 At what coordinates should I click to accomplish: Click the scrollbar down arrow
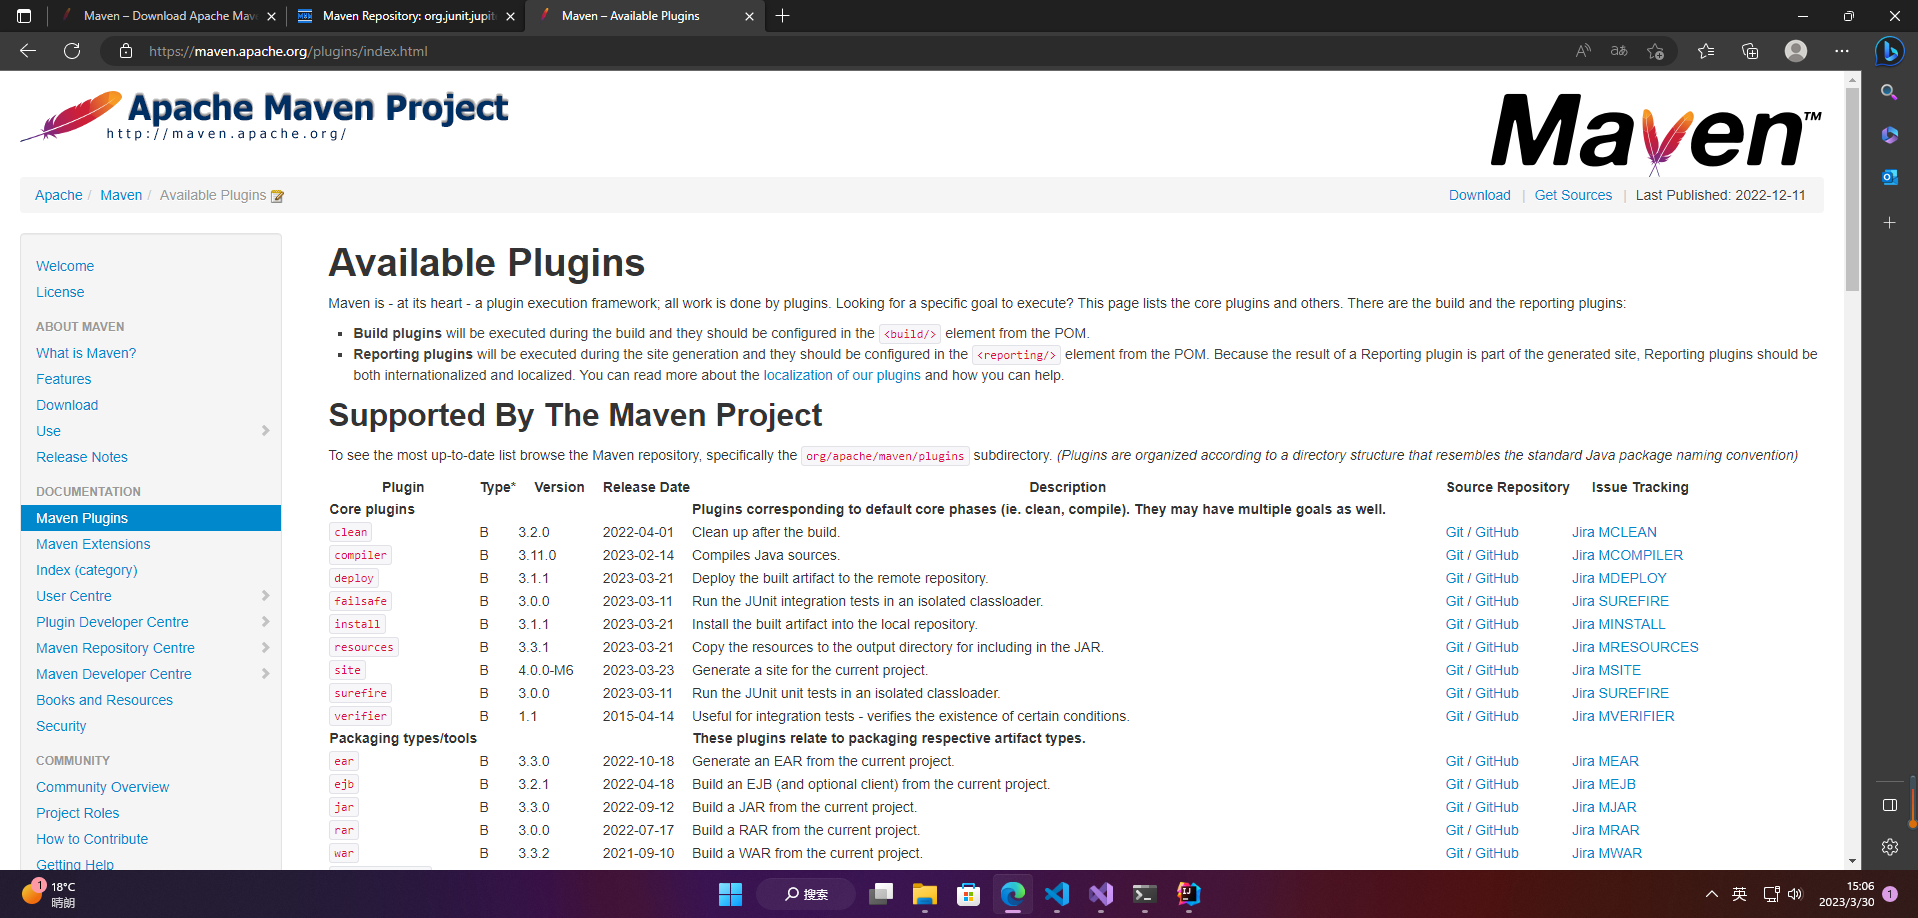(1852, 861)
